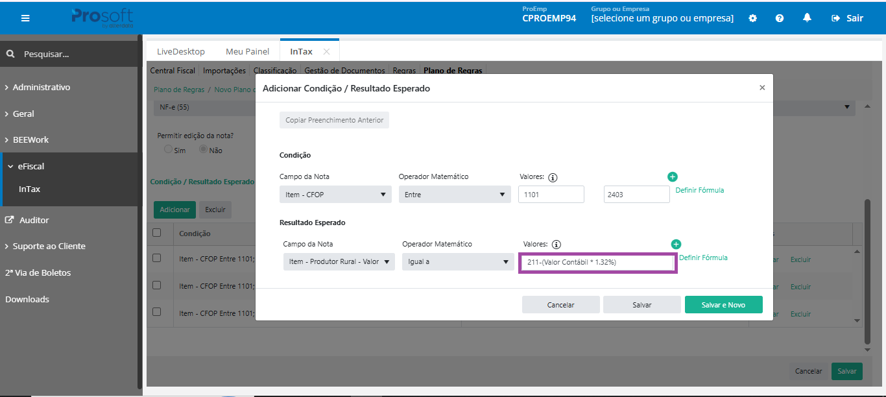The image size is (886, 397).
Task: Switch to the Meu Painel tab
Action: [x=246, y=51]
